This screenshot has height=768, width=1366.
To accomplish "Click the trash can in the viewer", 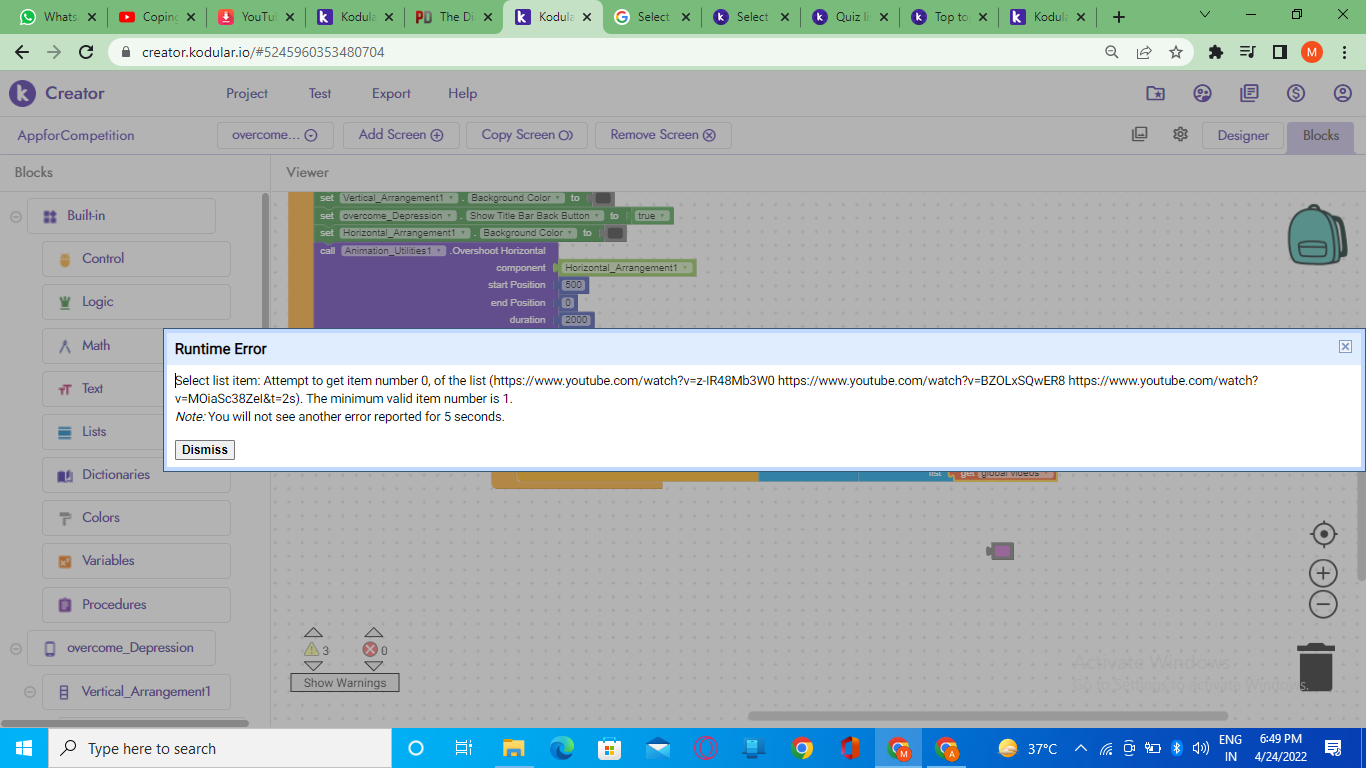I will [1316, 666].
